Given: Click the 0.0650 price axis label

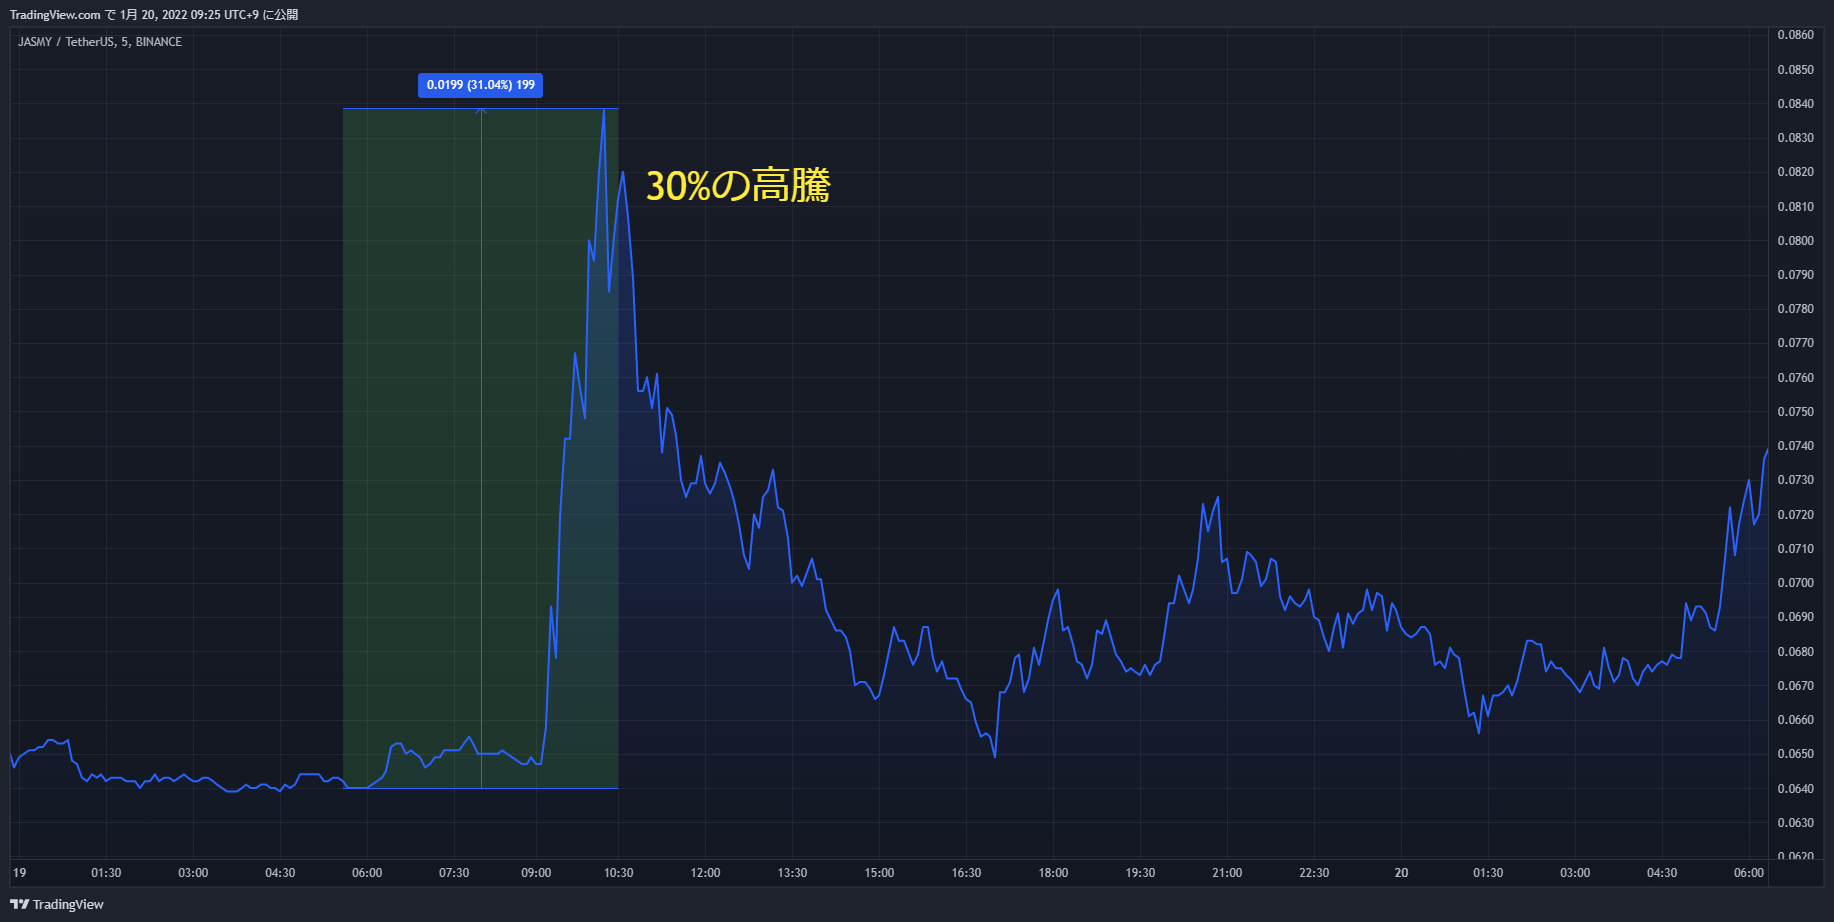Looking at the screenshot, I should click(1795, 754).
